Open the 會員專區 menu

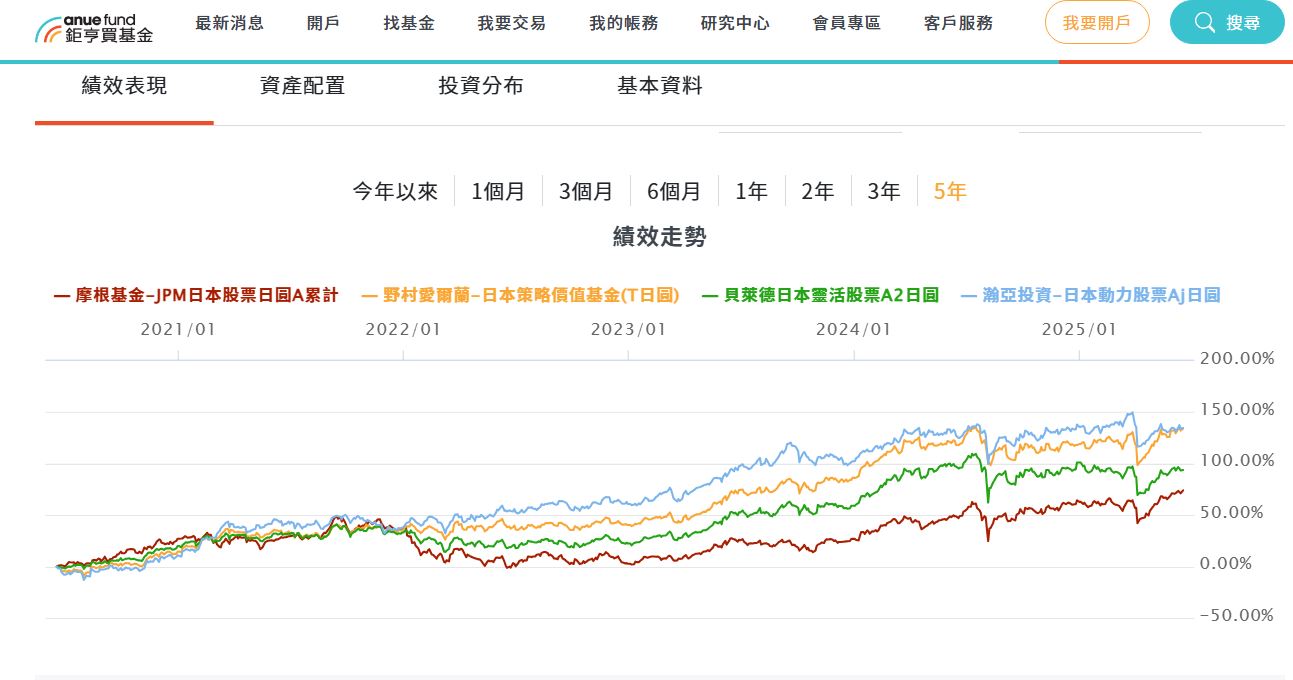(847, 23)
